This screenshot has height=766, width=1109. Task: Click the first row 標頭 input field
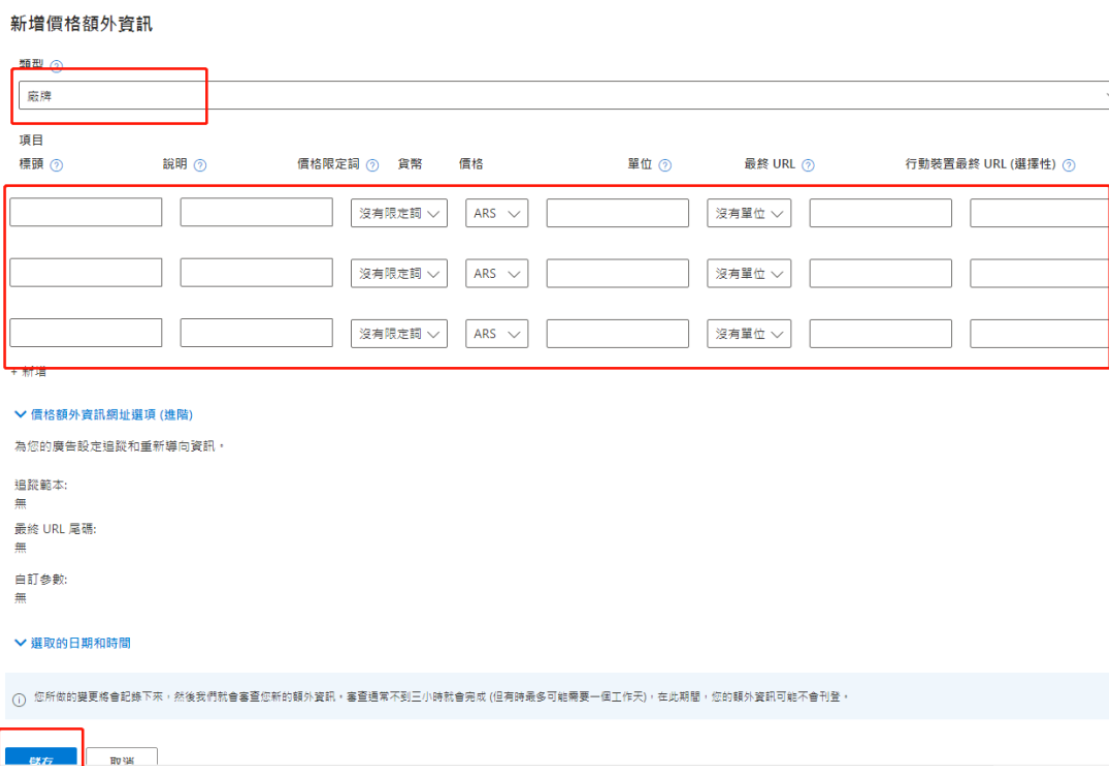pyautogui.click(x=85, y=212)
